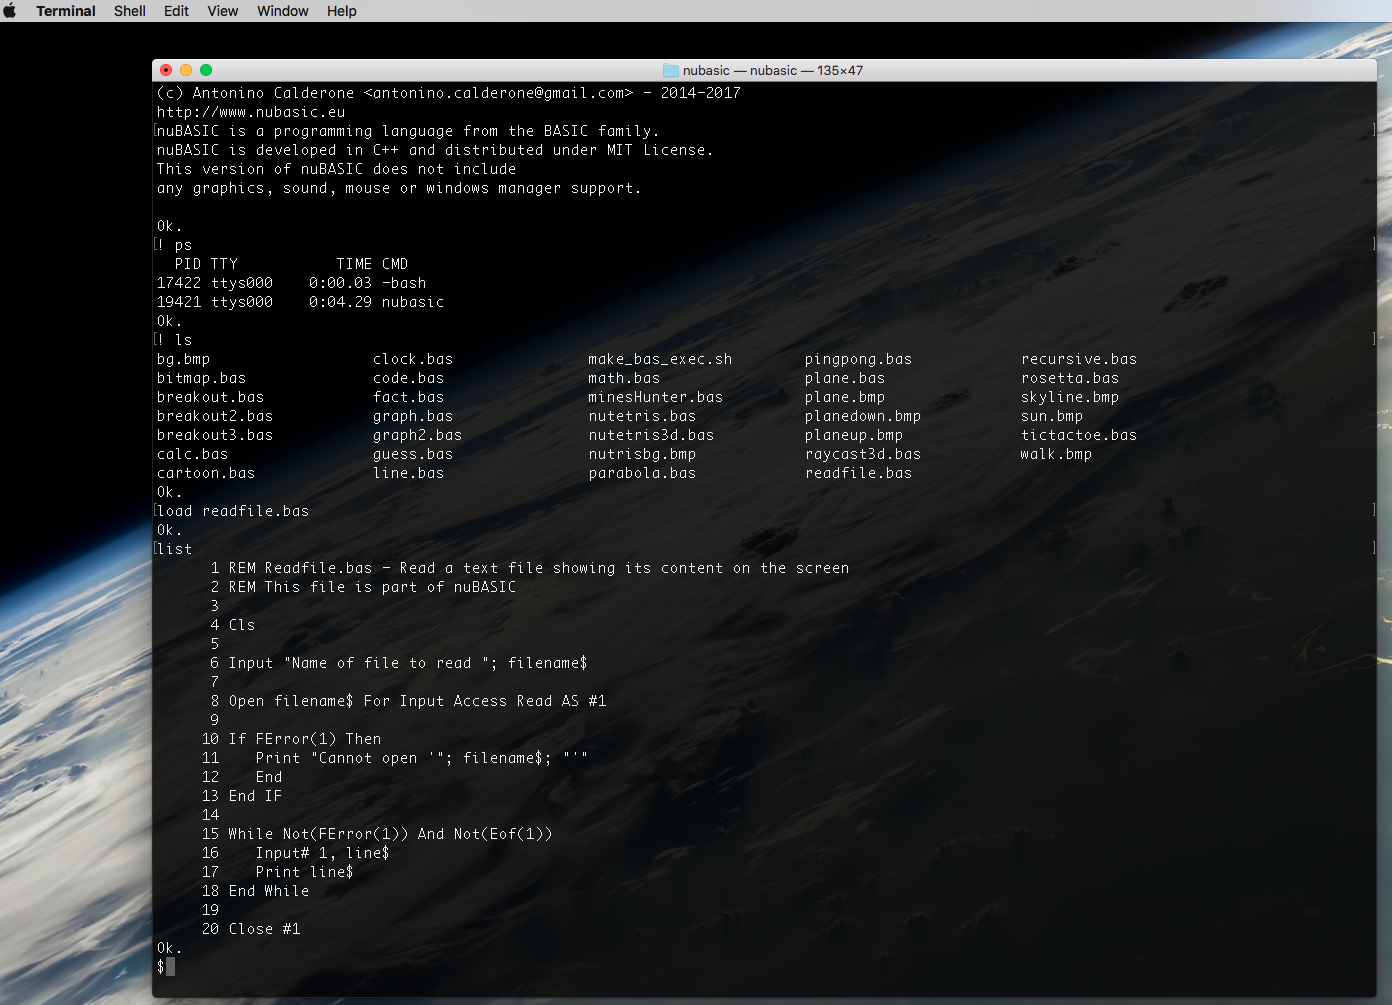
Task: Click the 'list' command line
Action: click(x=175, y=549)
